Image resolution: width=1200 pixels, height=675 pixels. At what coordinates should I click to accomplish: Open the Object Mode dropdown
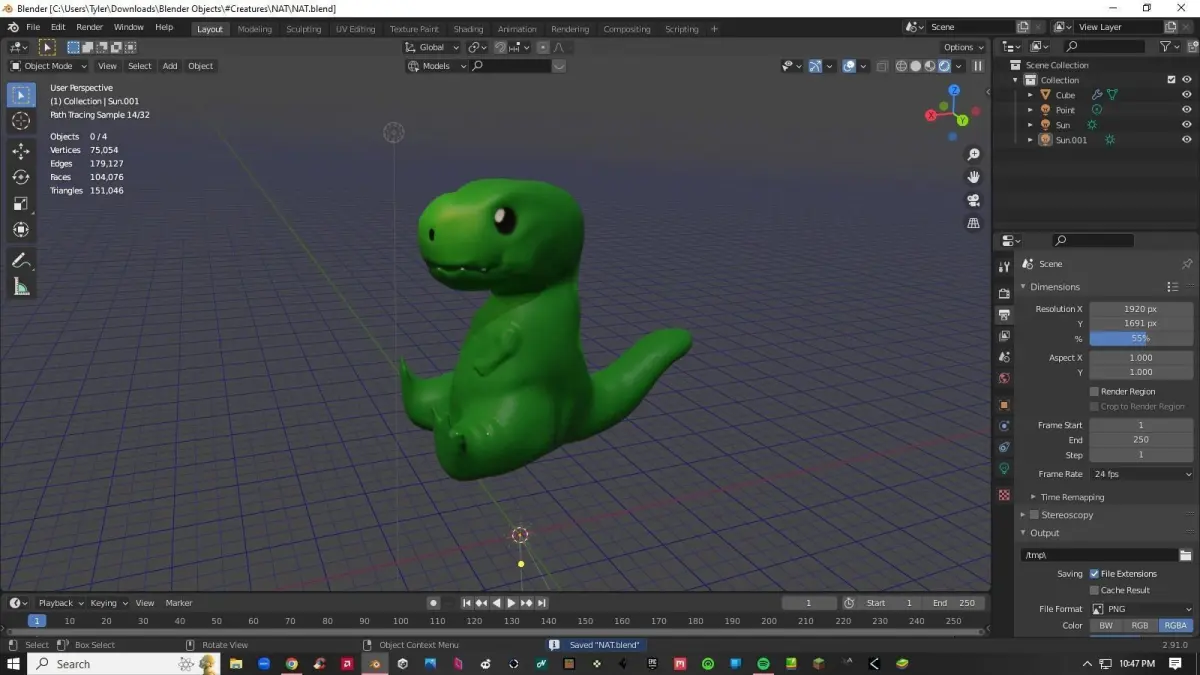[x=48, y=66]
